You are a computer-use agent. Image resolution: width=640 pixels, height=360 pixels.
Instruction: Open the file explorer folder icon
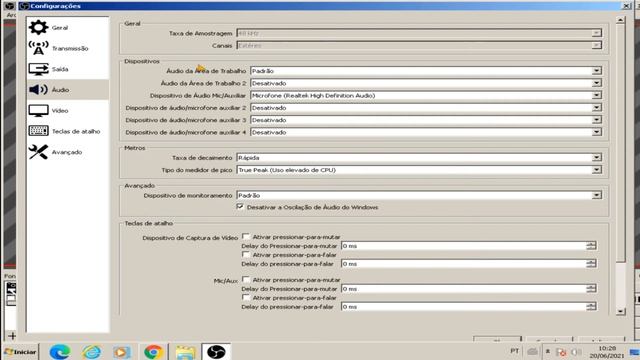185,352
